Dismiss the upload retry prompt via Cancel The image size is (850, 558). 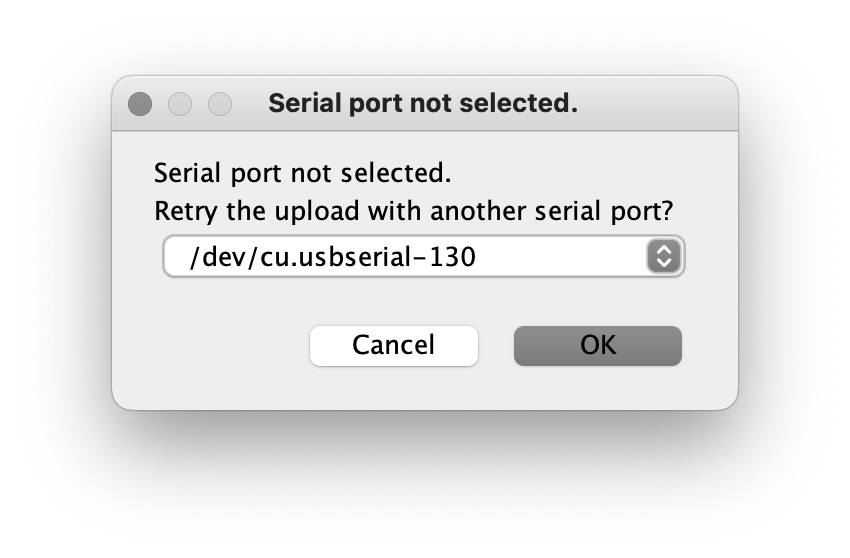tap(394, 345)
